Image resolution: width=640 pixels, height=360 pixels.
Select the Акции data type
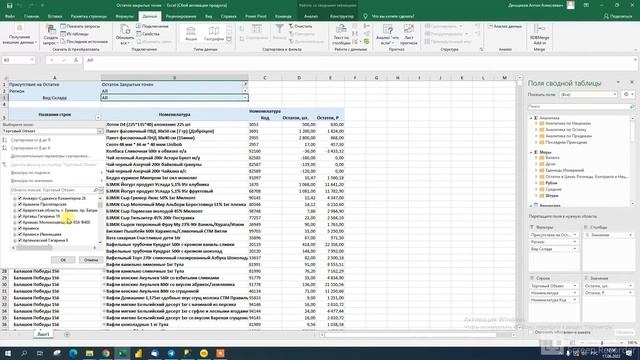tap(191, 34)
